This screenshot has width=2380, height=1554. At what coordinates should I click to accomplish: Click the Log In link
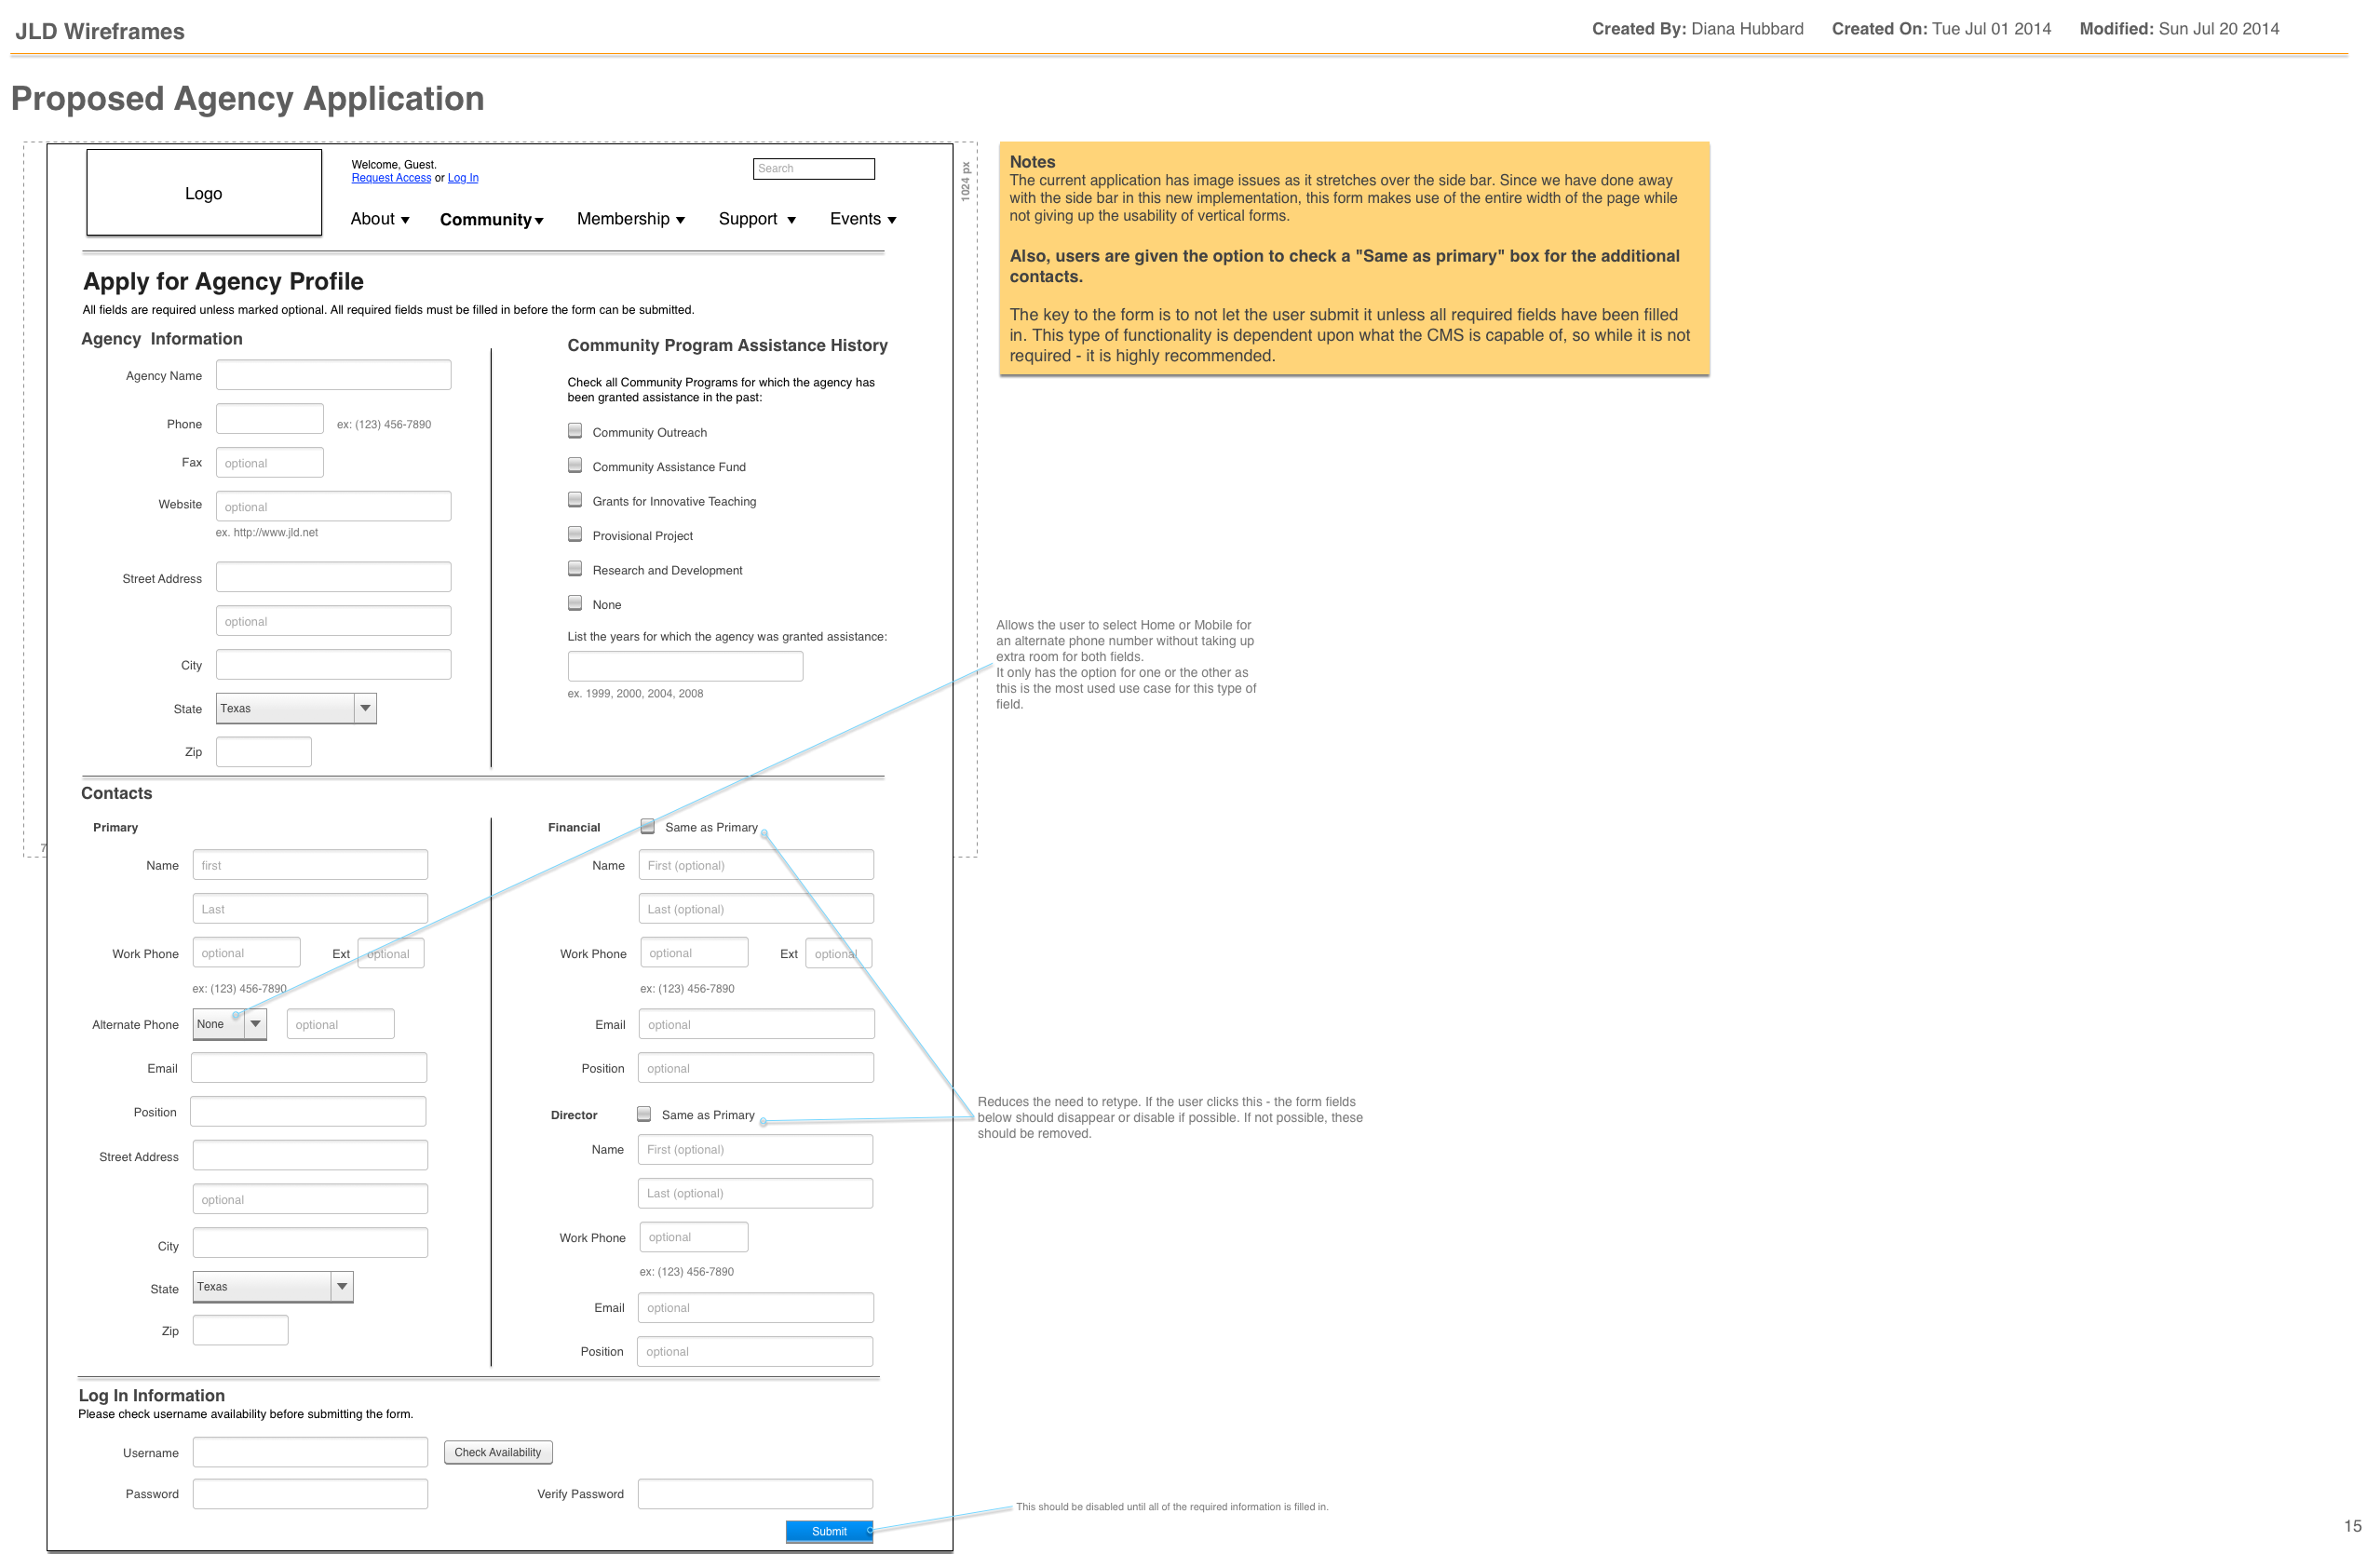coord(463,178)
